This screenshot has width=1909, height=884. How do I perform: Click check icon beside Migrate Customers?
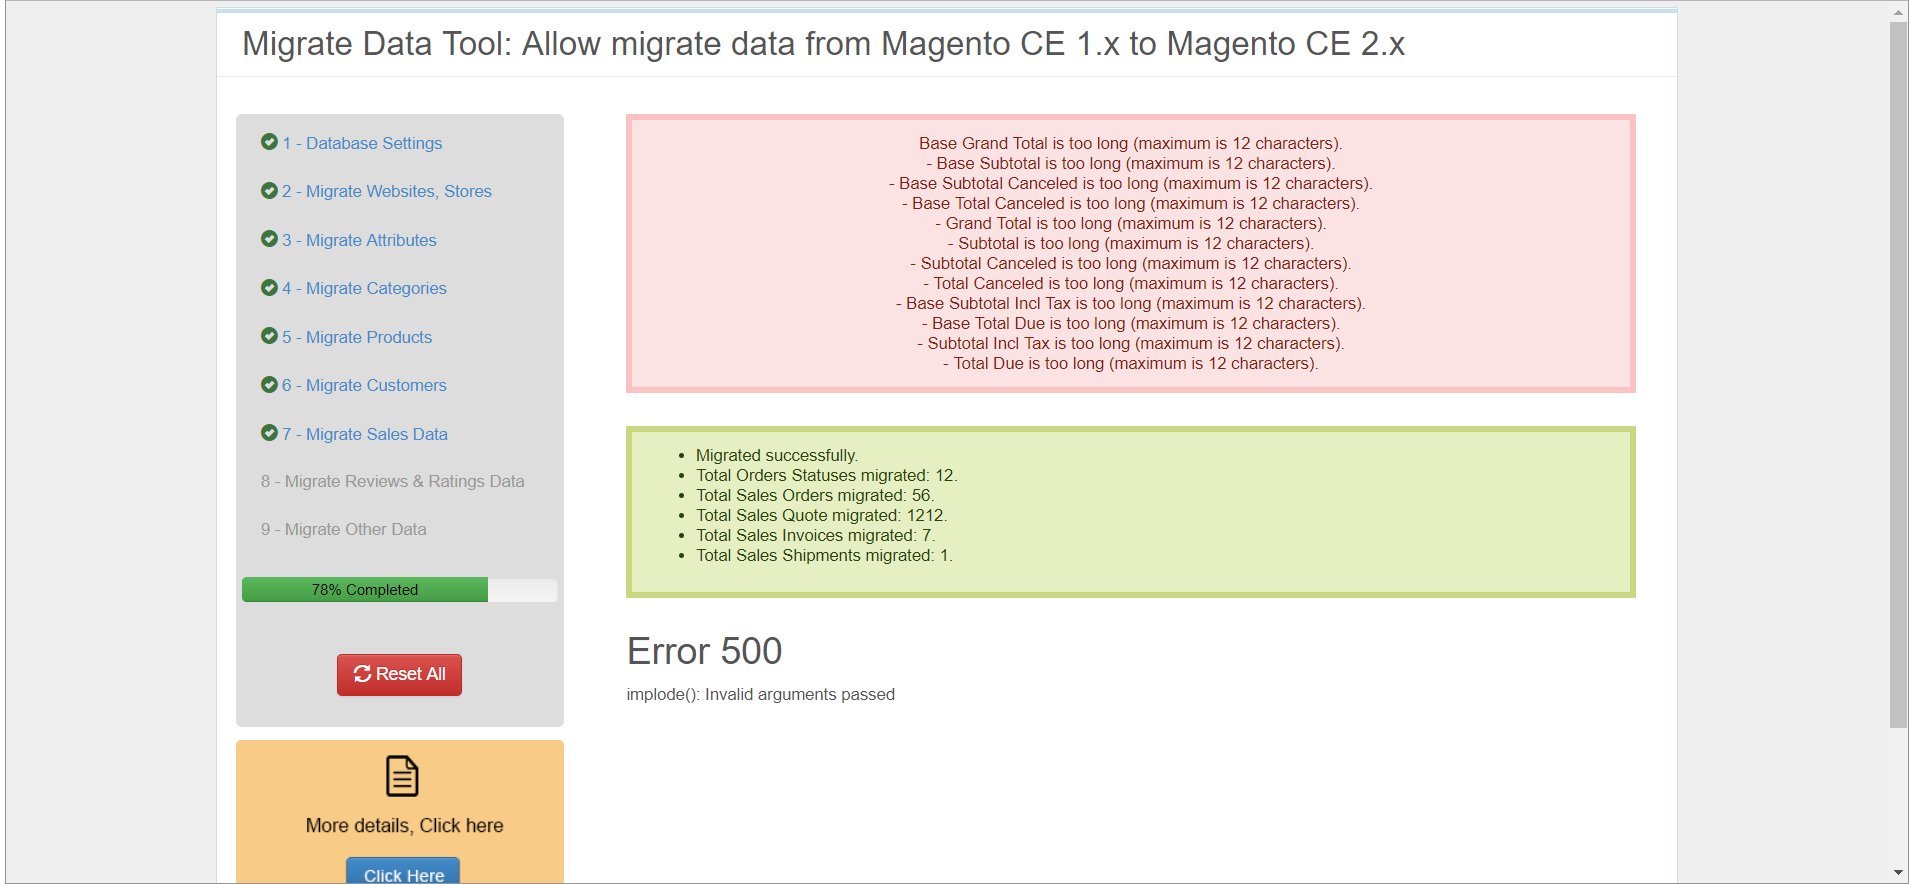coord(269,384)
